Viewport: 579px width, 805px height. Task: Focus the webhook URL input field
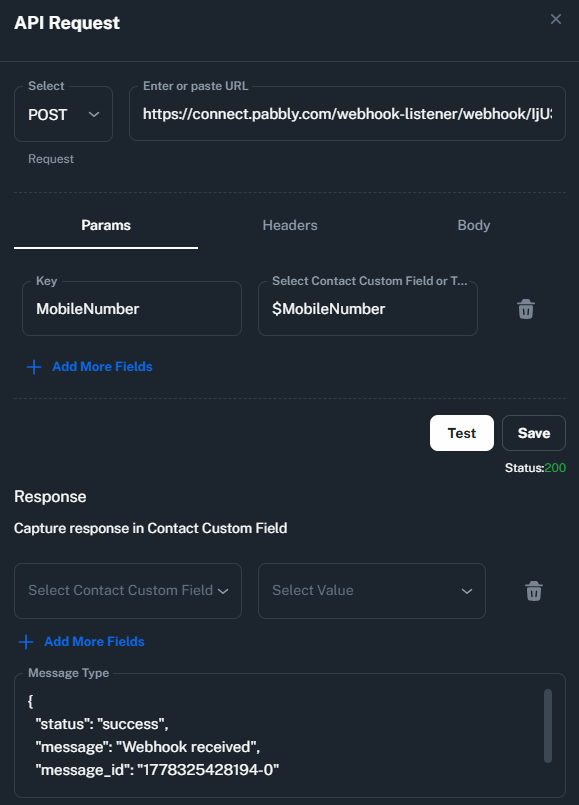pyautogui.click(x=348, y=114)
